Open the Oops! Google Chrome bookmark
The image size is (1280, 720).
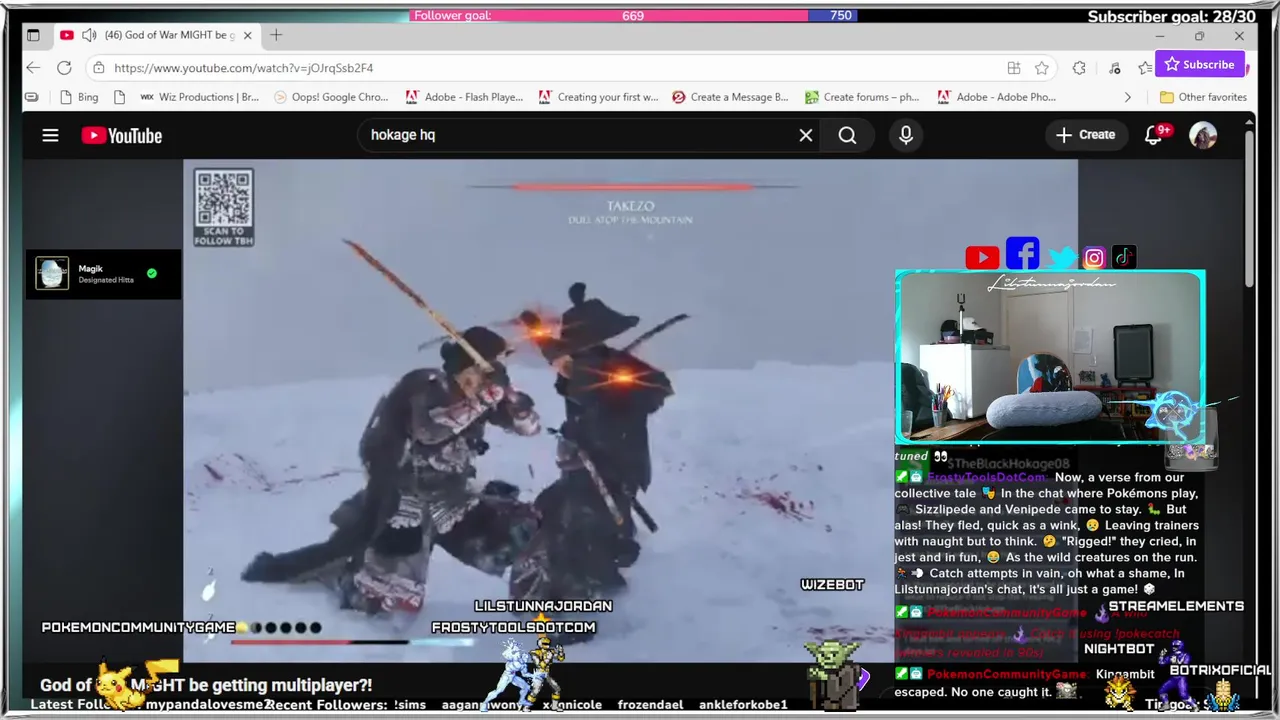click(331, 97)
